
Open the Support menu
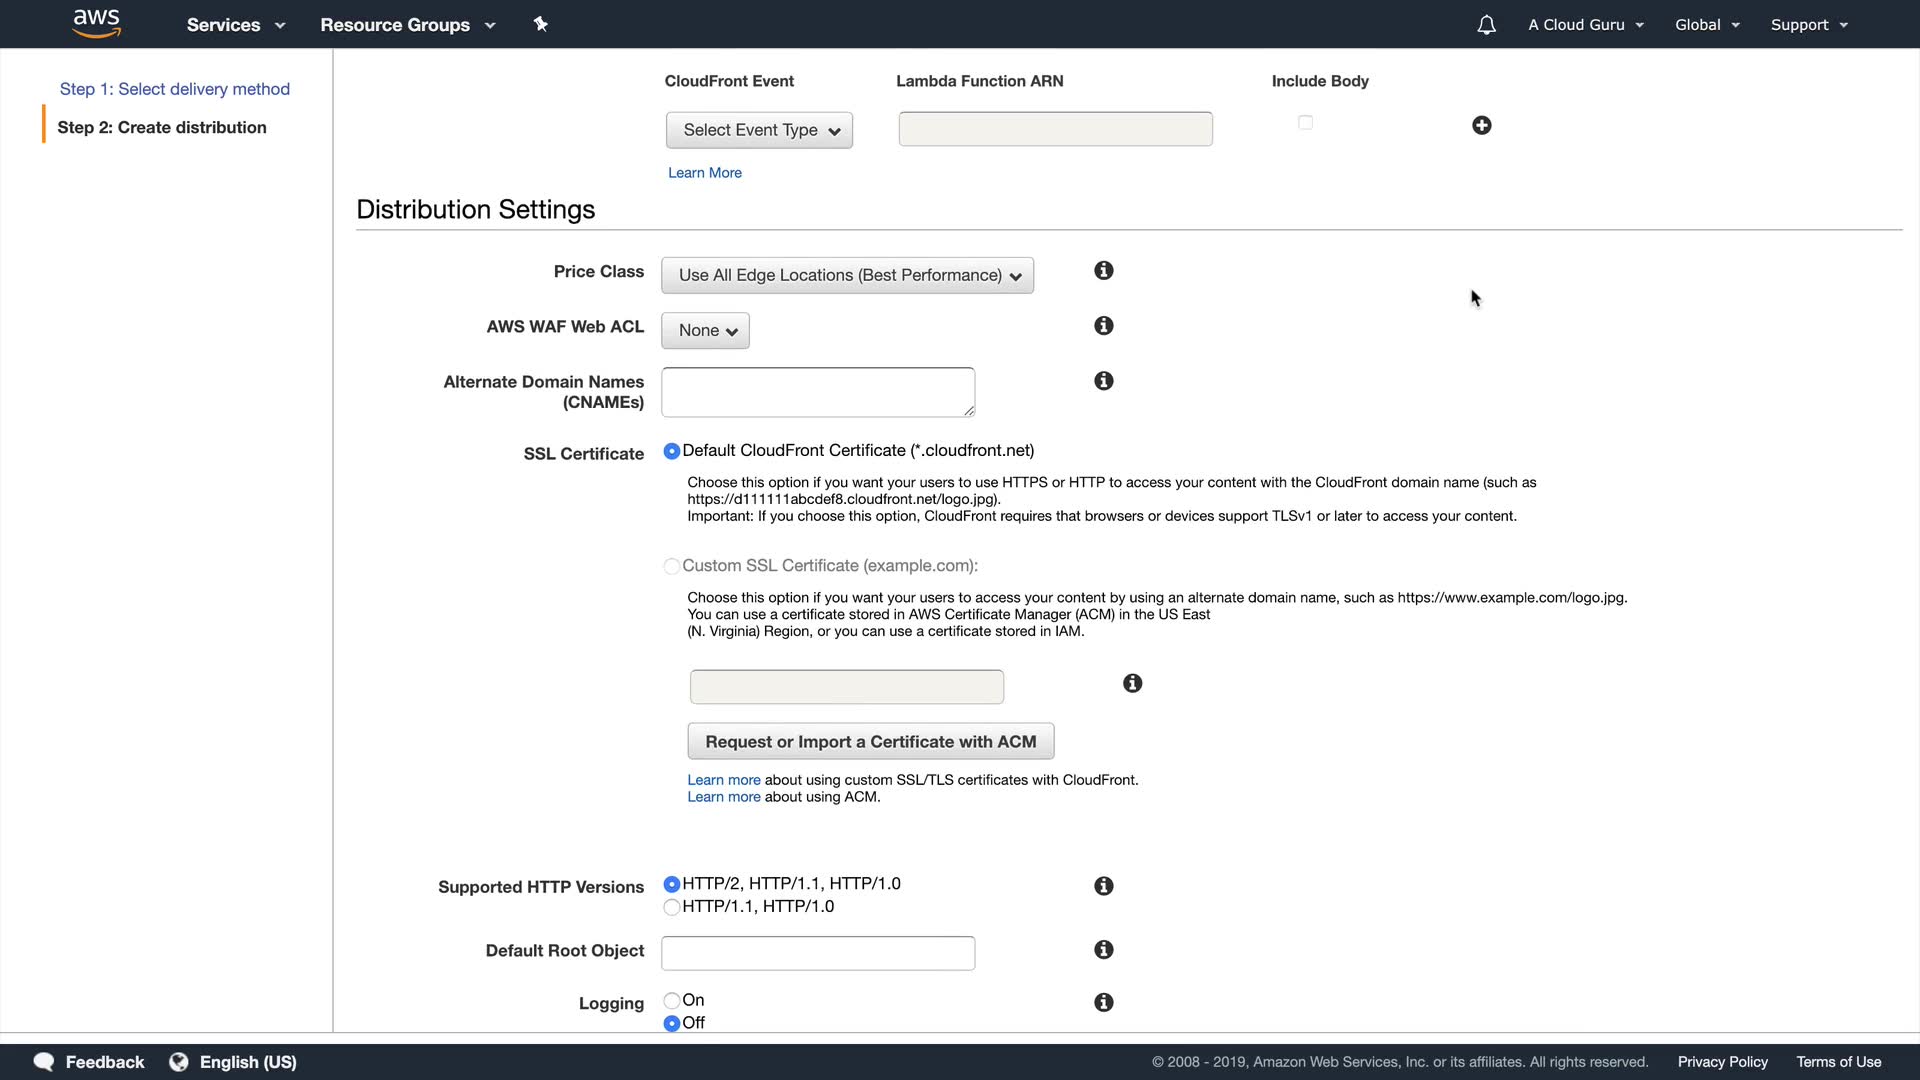(x=1808, y=25)
